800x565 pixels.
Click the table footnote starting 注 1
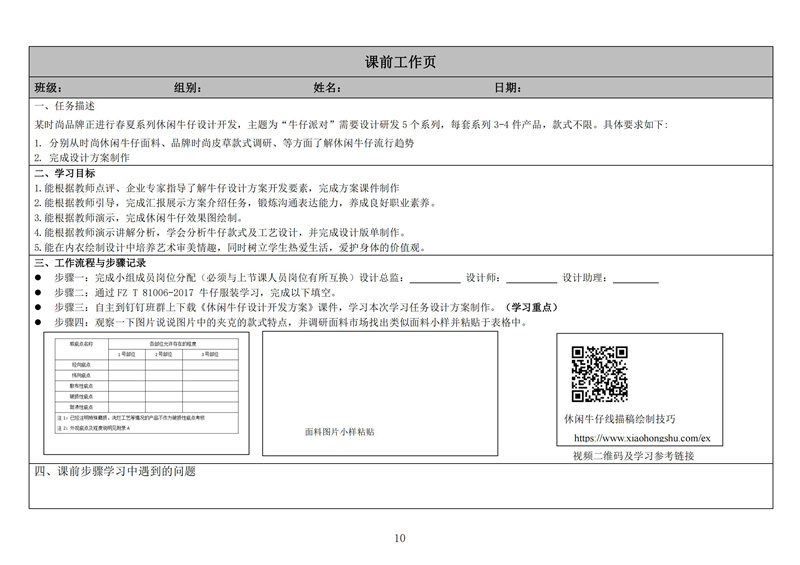[131, 417]
